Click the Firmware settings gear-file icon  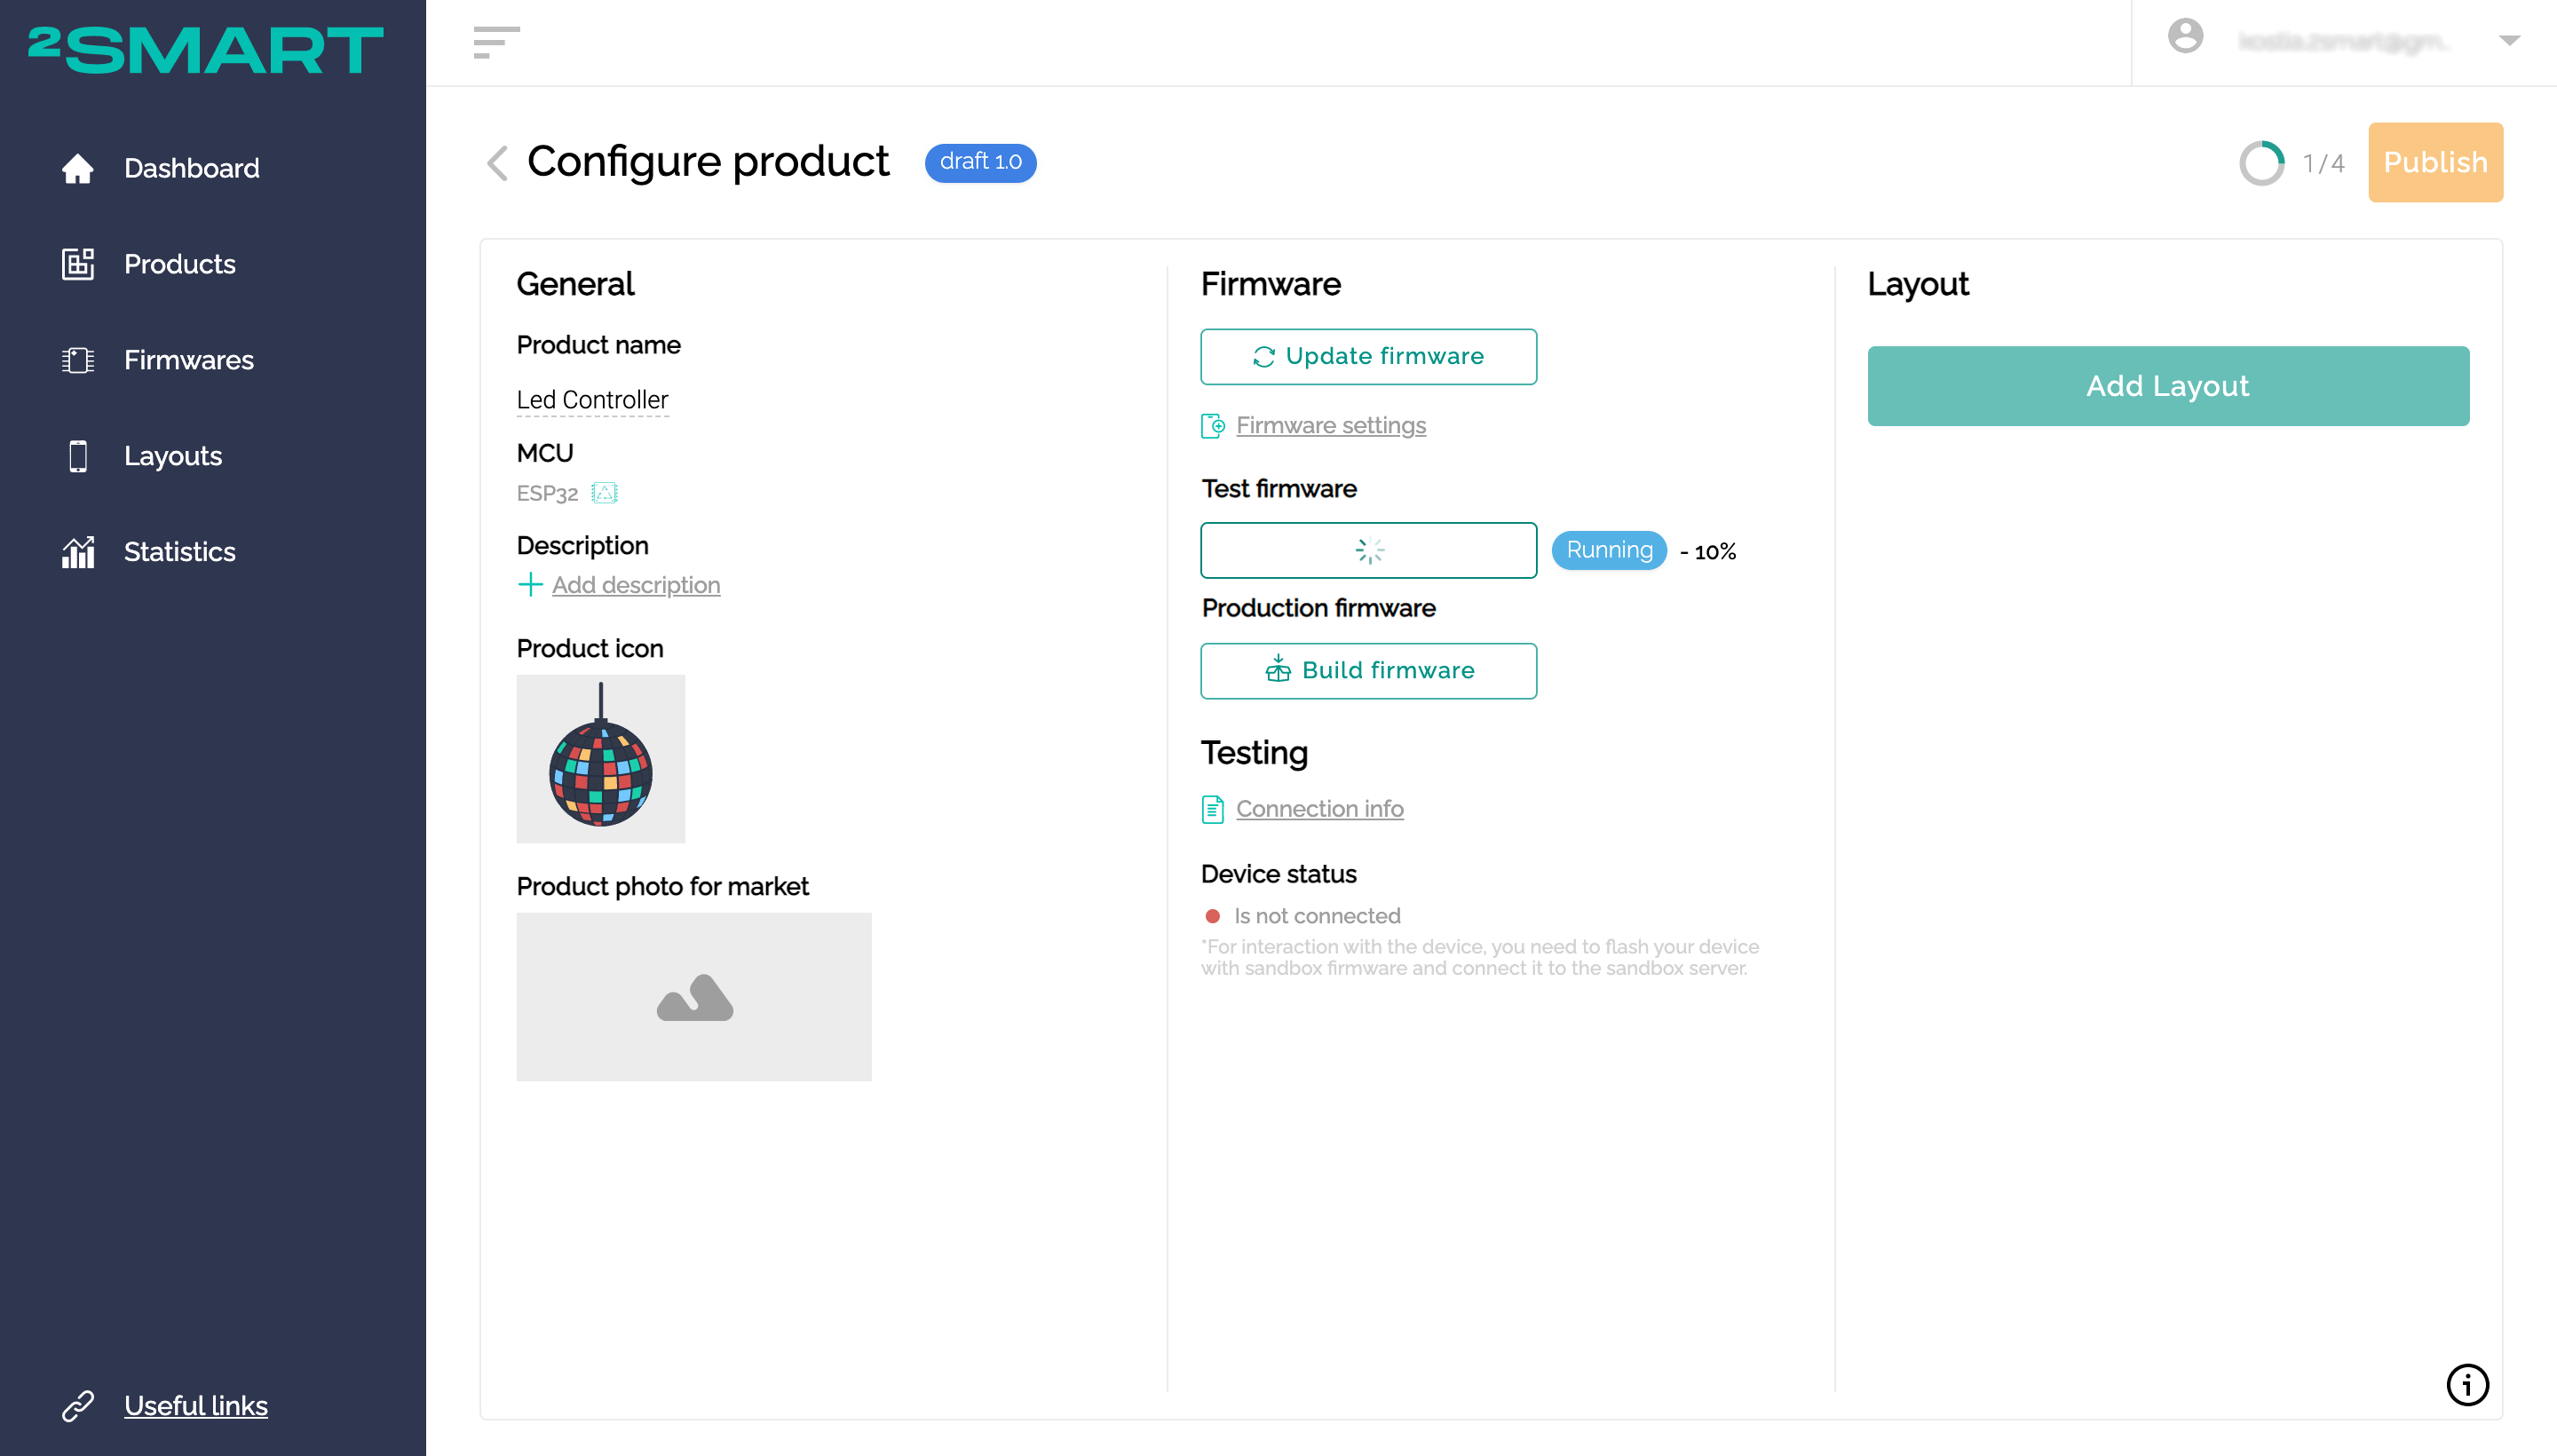pyautogui.click(x=1212, y=426)
